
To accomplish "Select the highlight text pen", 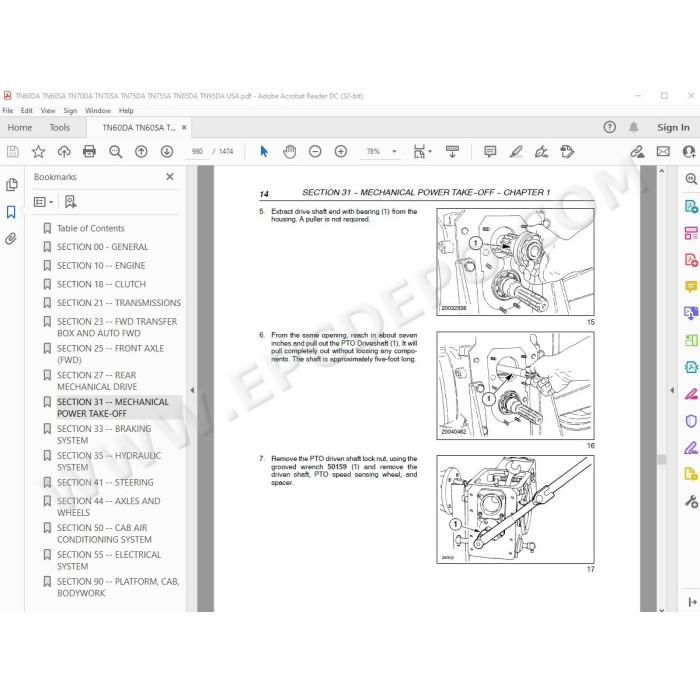I will [x=516, y=152].
